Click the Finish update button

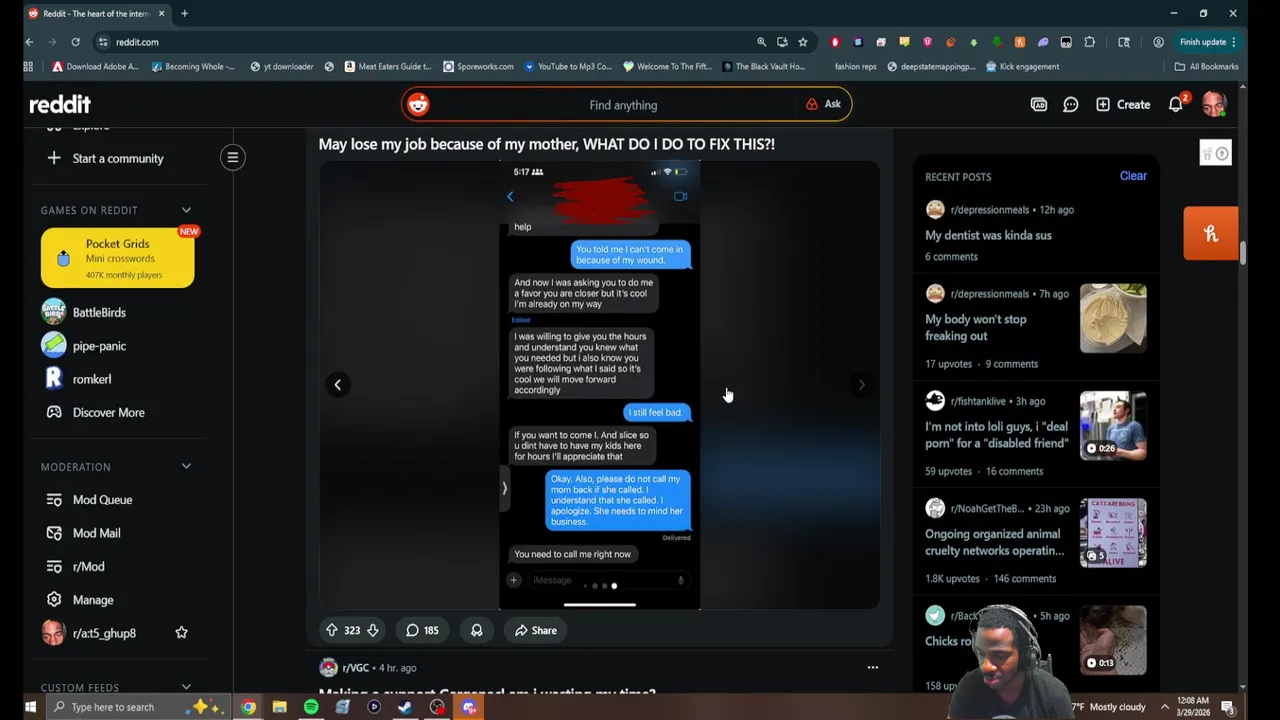1208,42
